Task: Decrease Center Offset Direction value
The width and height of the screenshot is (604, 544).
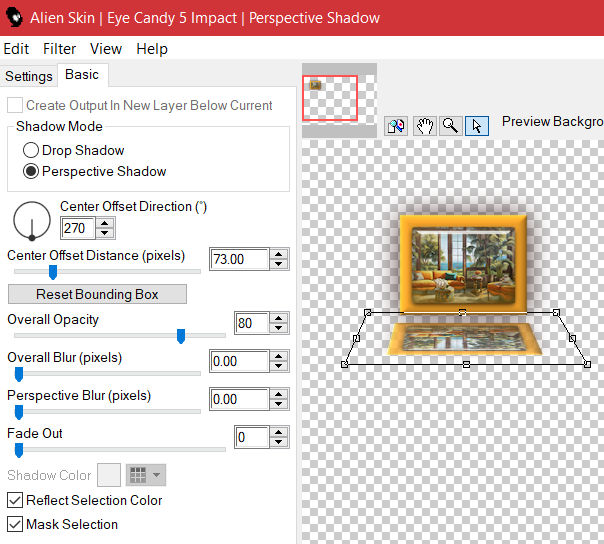Action: [x=104, y=233]
